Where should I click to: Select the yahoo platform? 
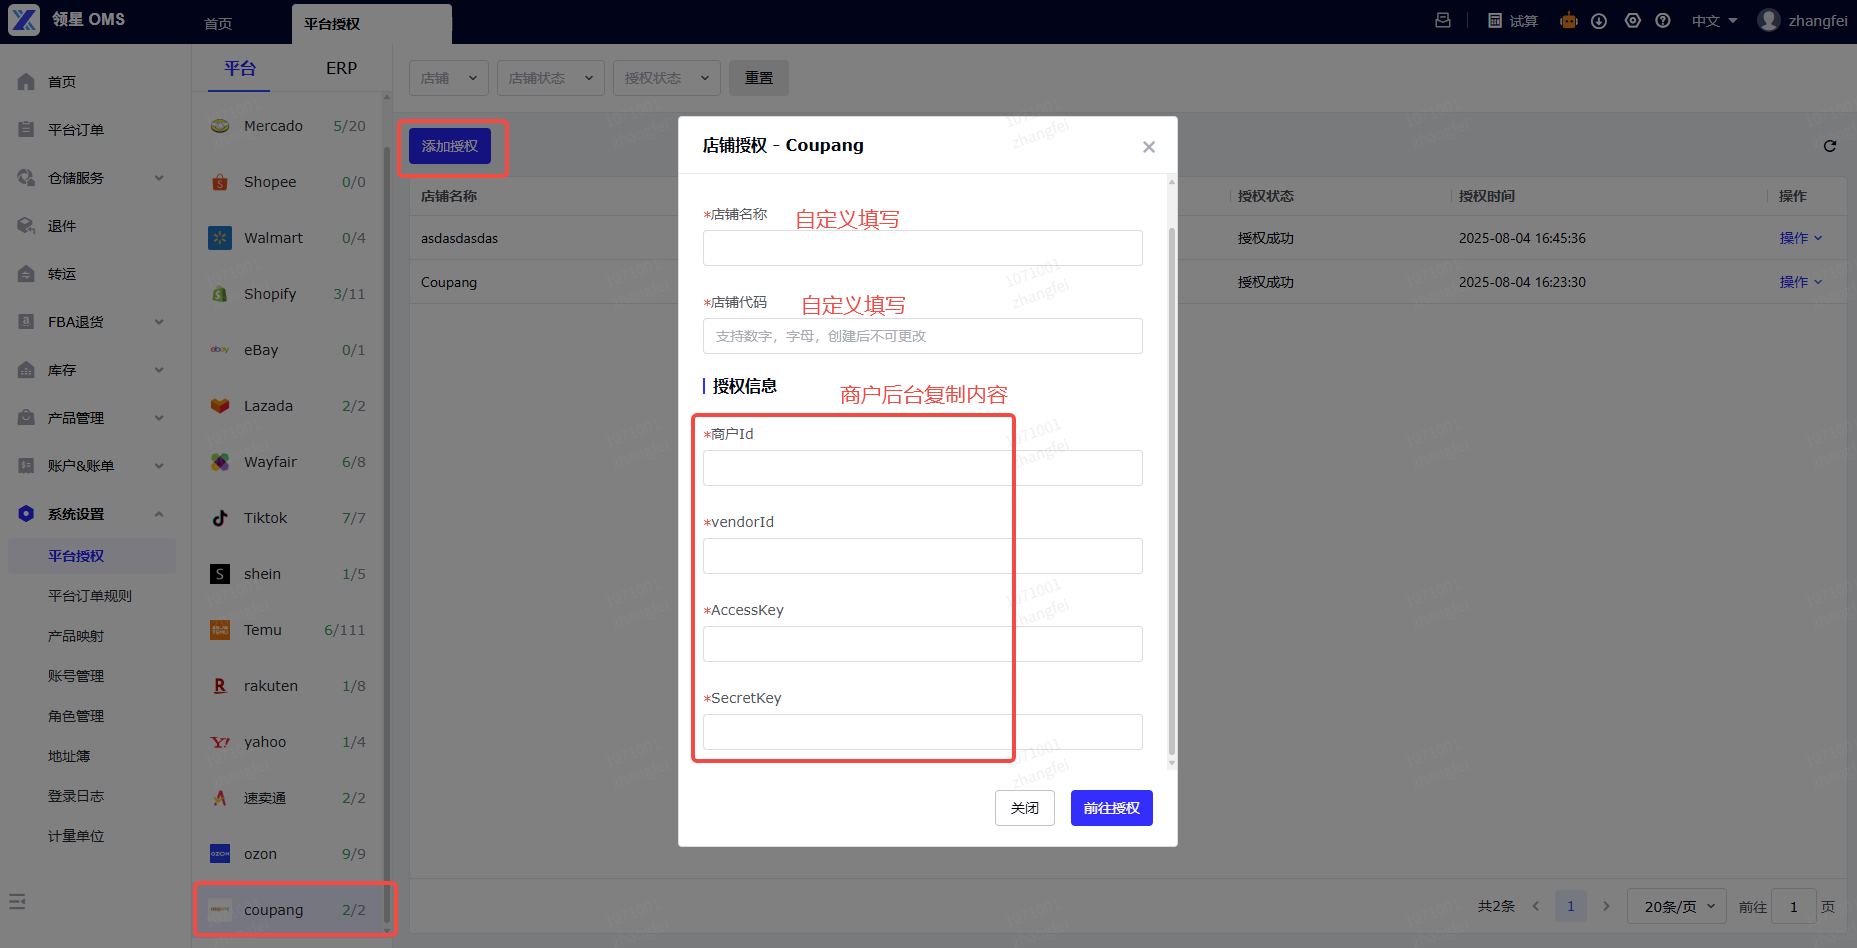pyautogui.click(x=287, y=742)
